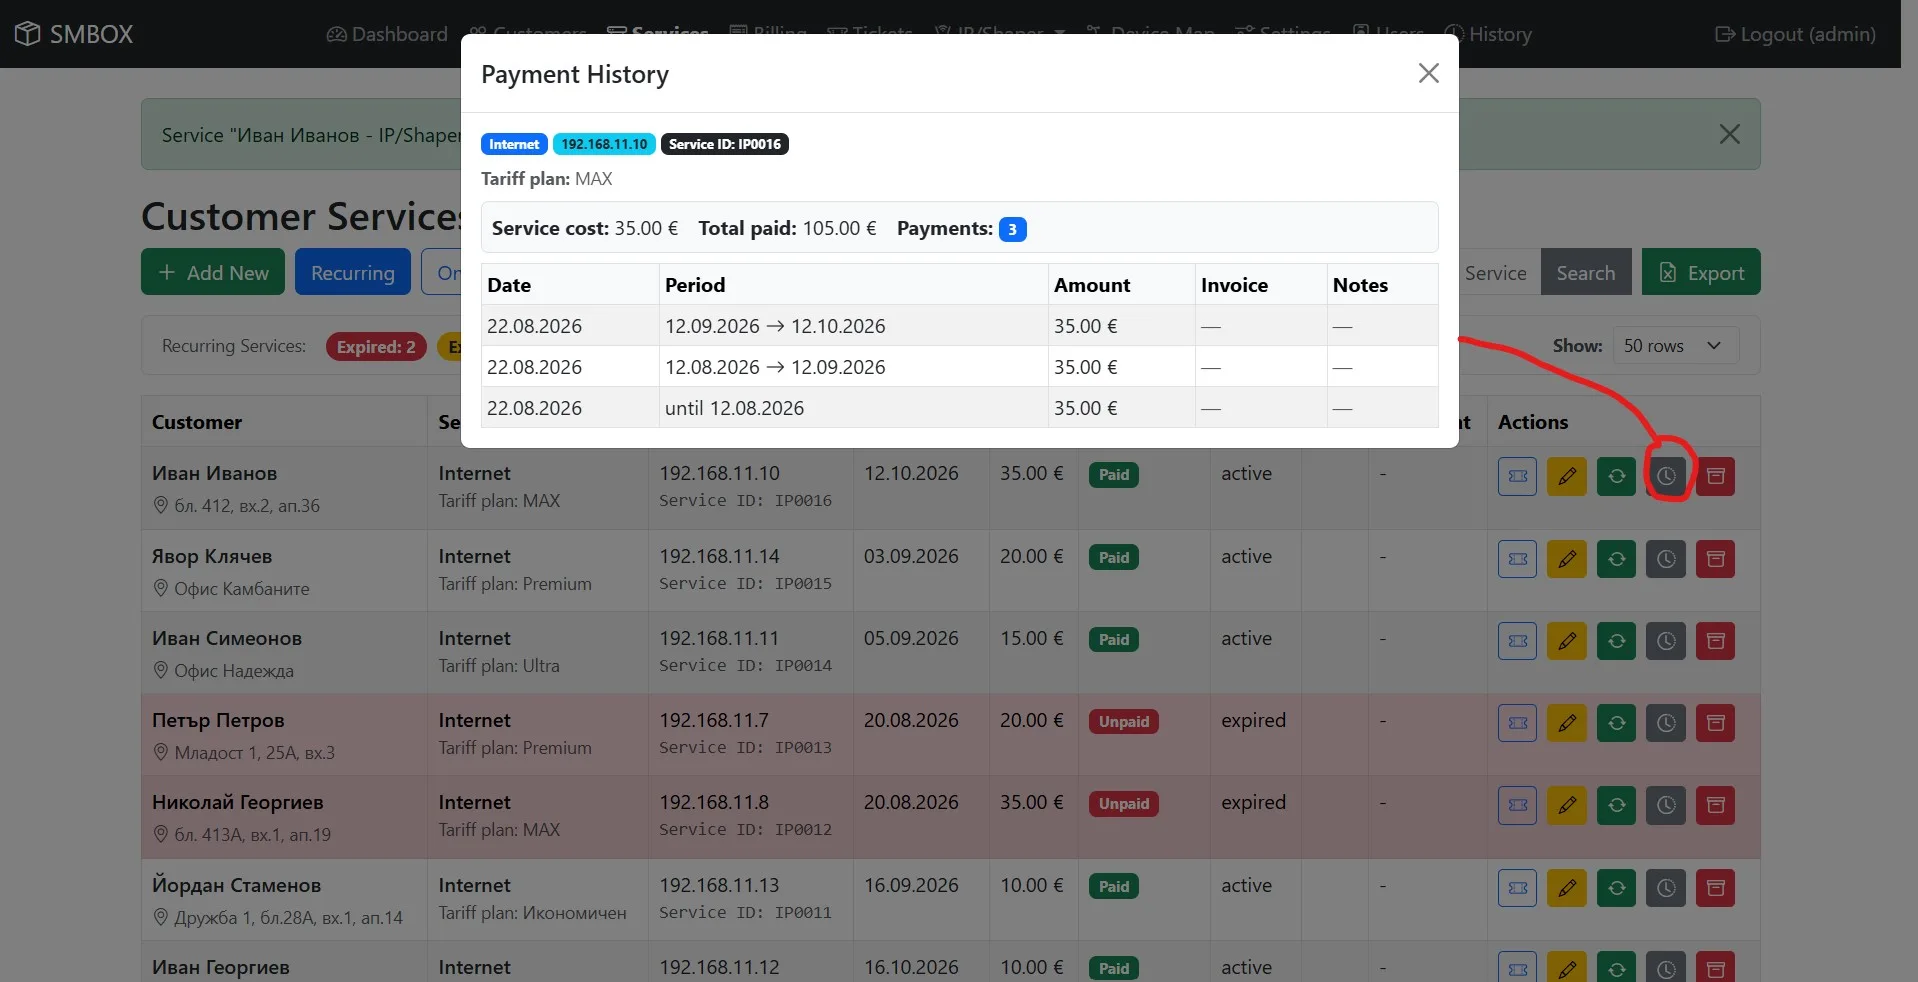The image size is (1918, 982).
Task: Click the SMBOX logo
Action: coord(74,34)
